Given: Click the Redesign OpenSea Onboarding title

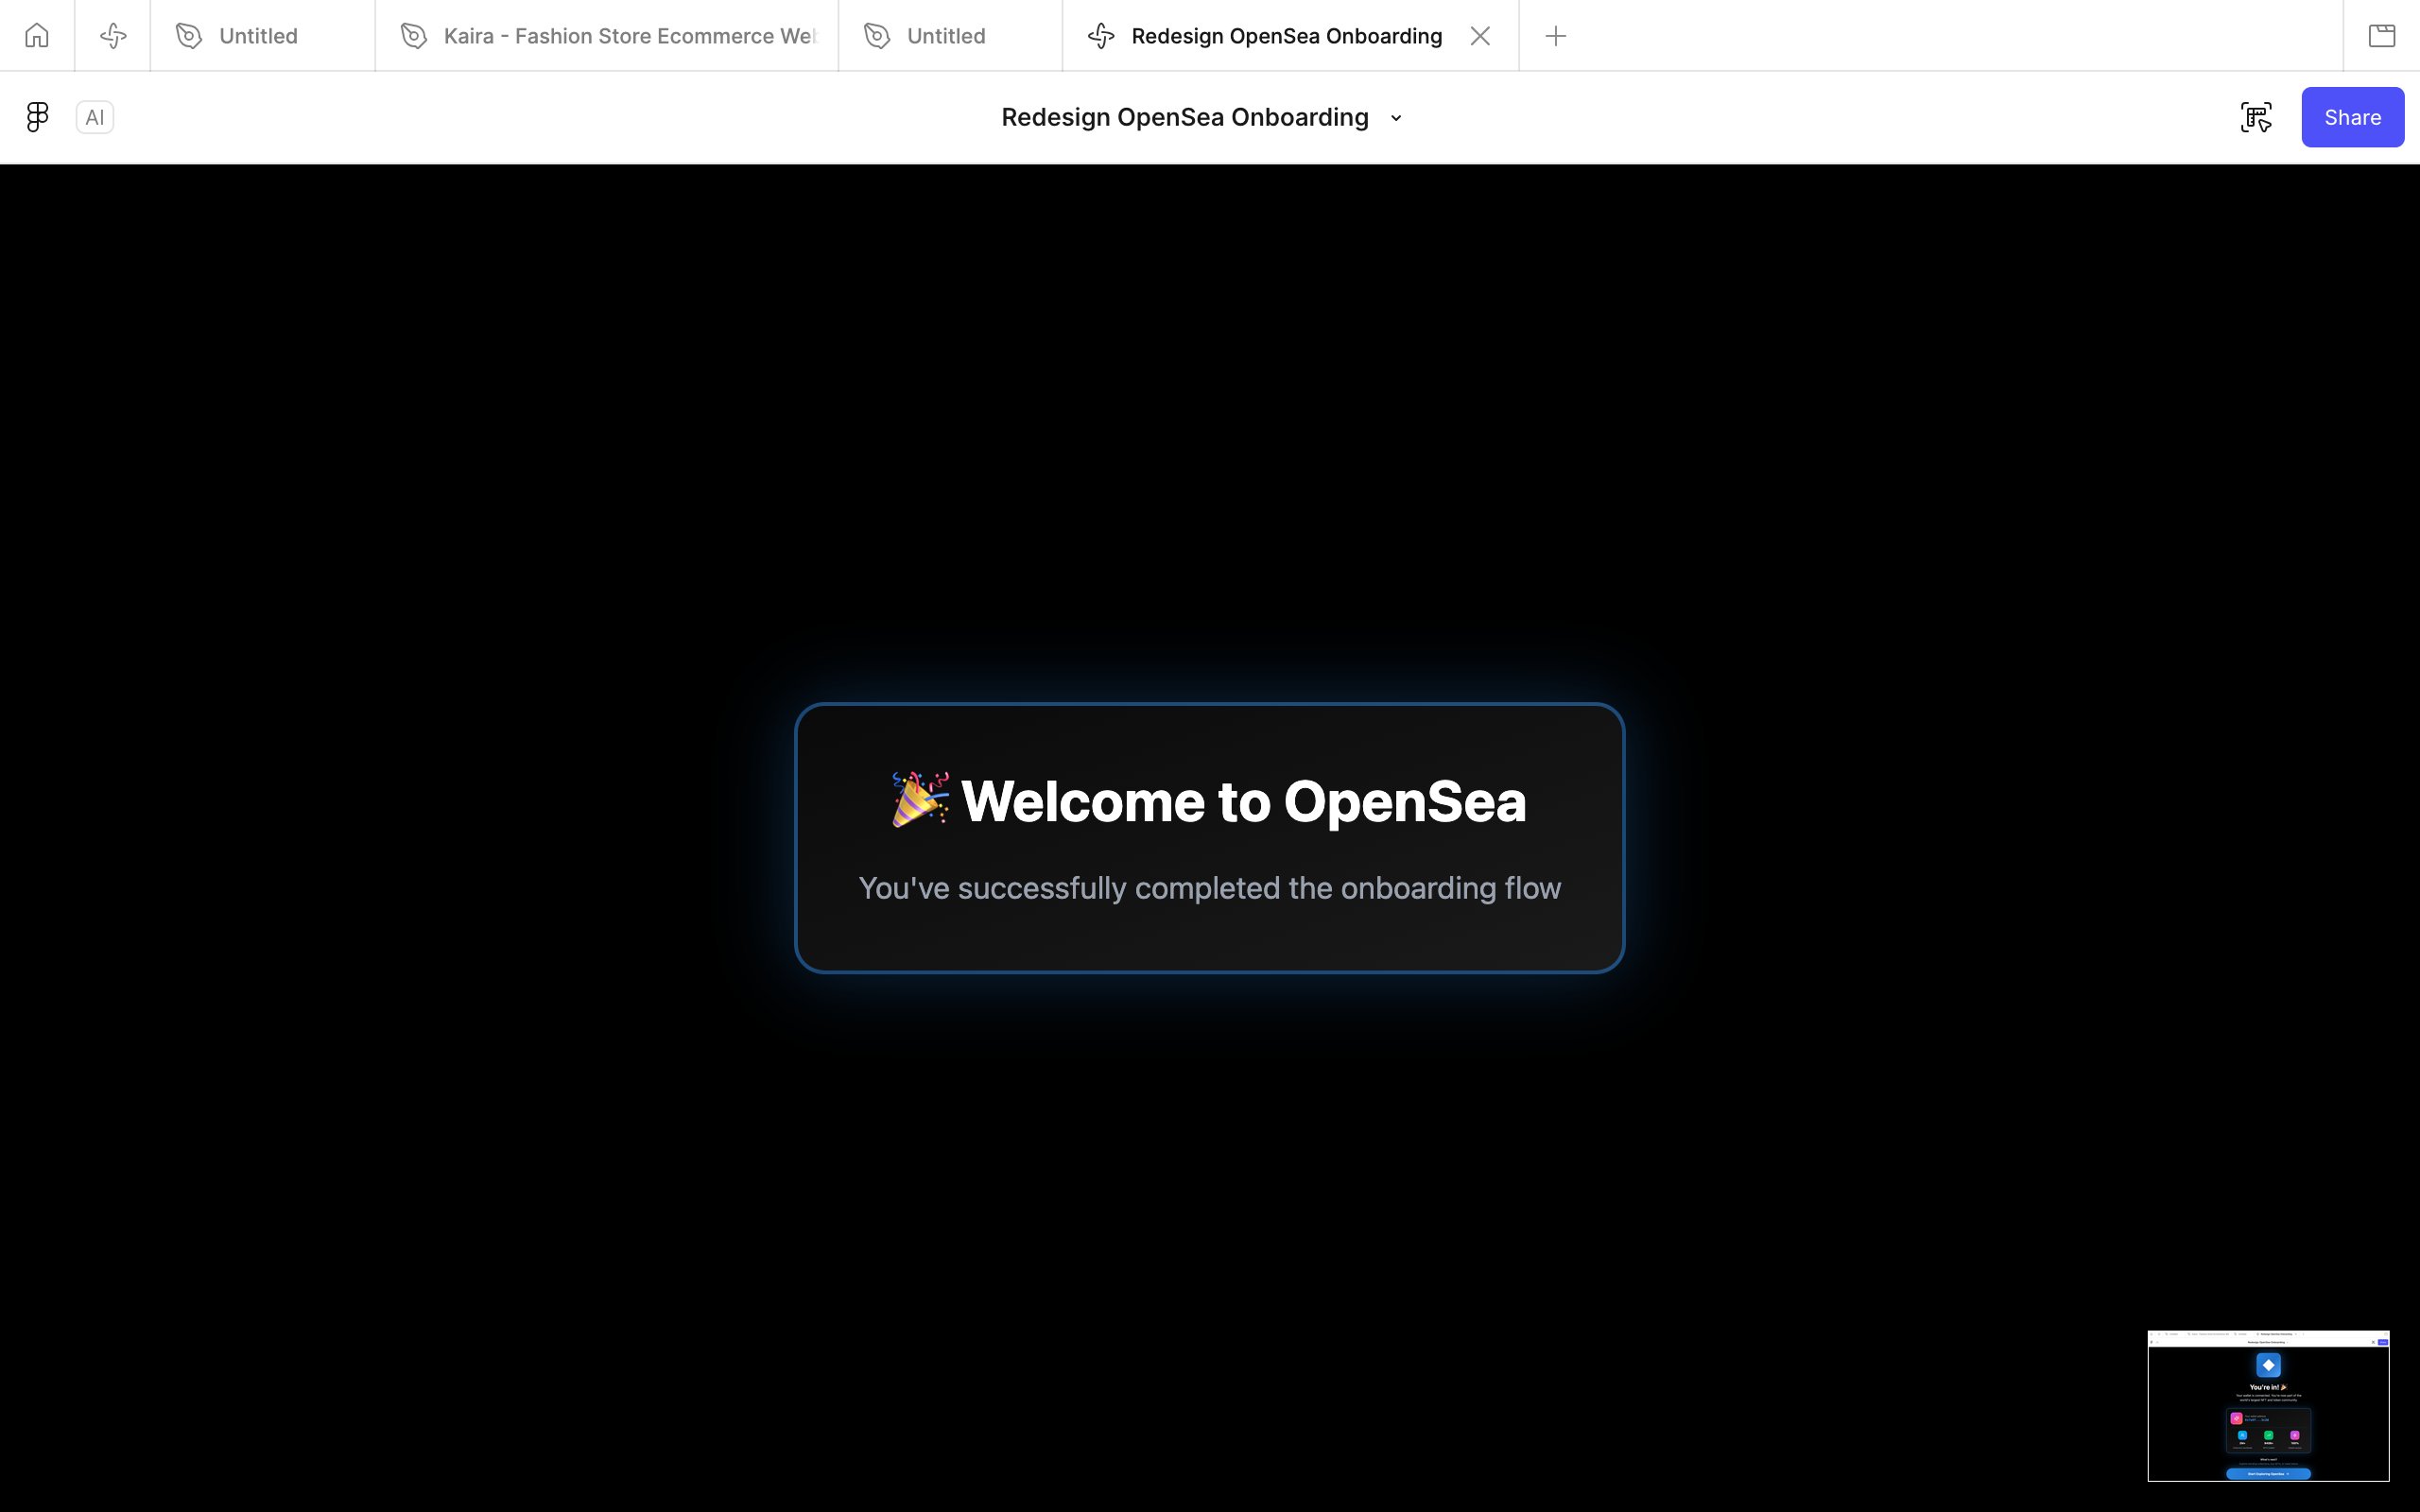Looking at the screenshot, I should [x=1184, y=117].
